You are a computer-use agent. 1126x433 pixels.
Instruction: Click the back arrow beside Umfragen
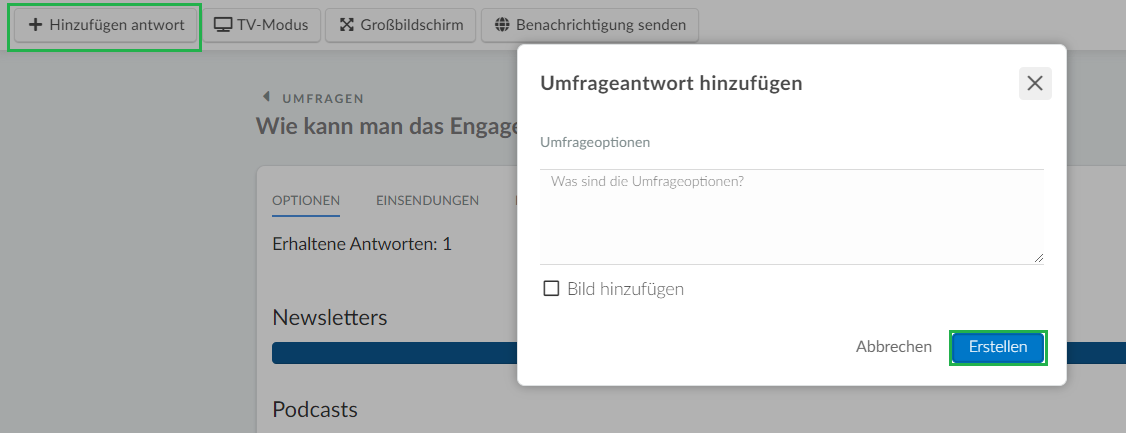(266, 96)
